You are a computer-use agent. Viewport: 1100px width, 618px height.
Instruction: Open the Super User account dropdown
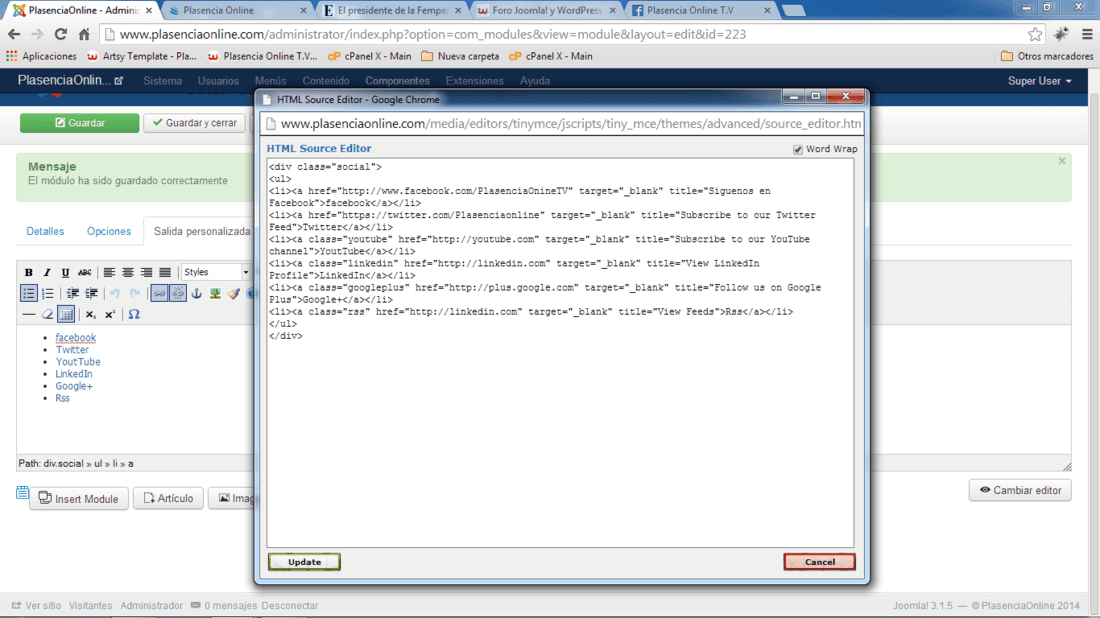pos(1040,81)
